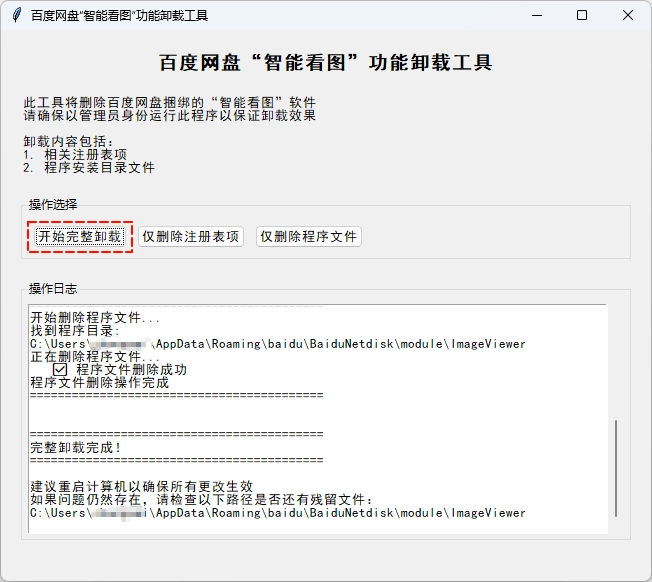This screenshot has height=582, width=652.
Task: Click the 找到程序目录 log line
Action: [75, 330]
